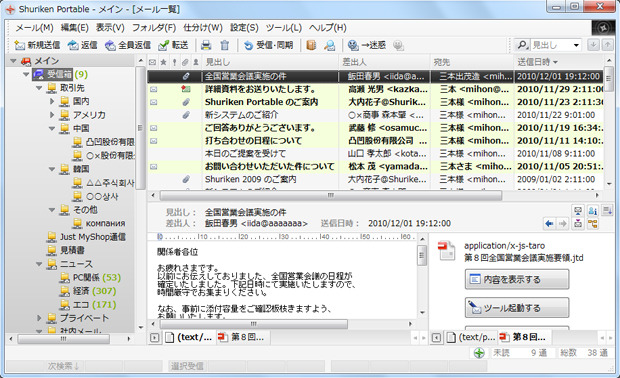
Task: Click the printer icon in the toolbar
Action: click(x=206, y=45)
